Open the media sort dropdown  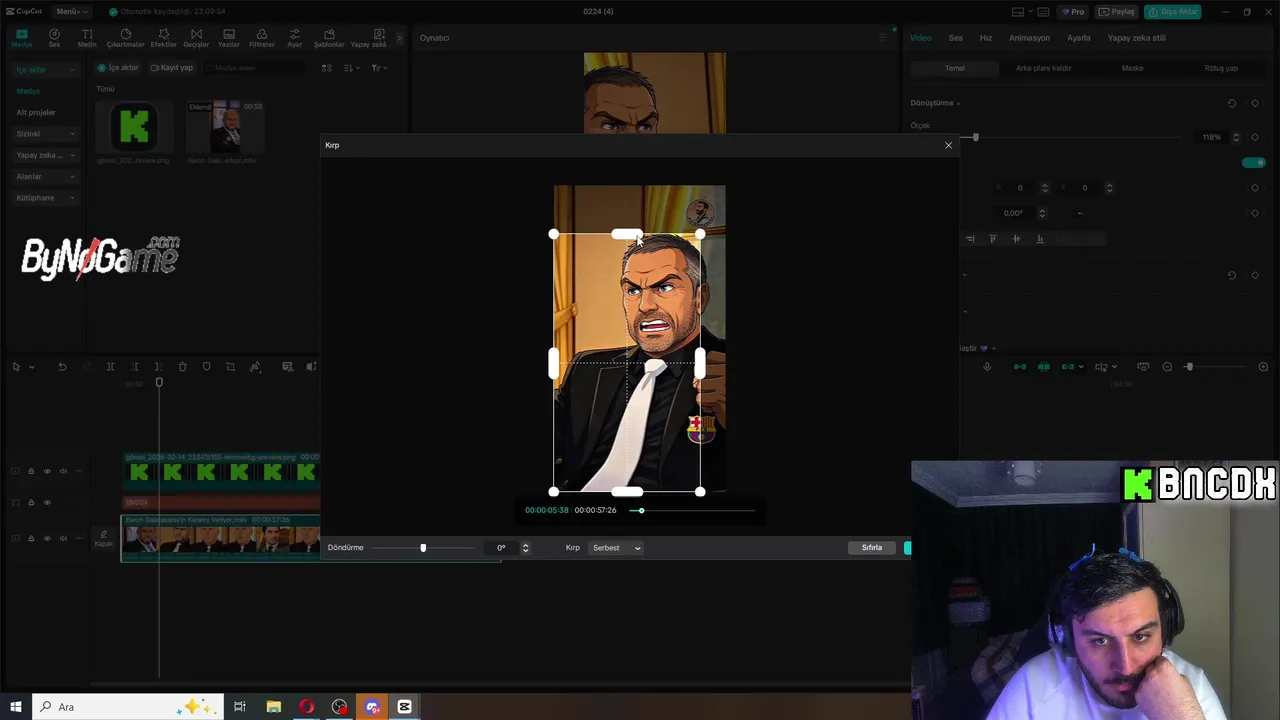pyautogui.click(x=351, y=68)
